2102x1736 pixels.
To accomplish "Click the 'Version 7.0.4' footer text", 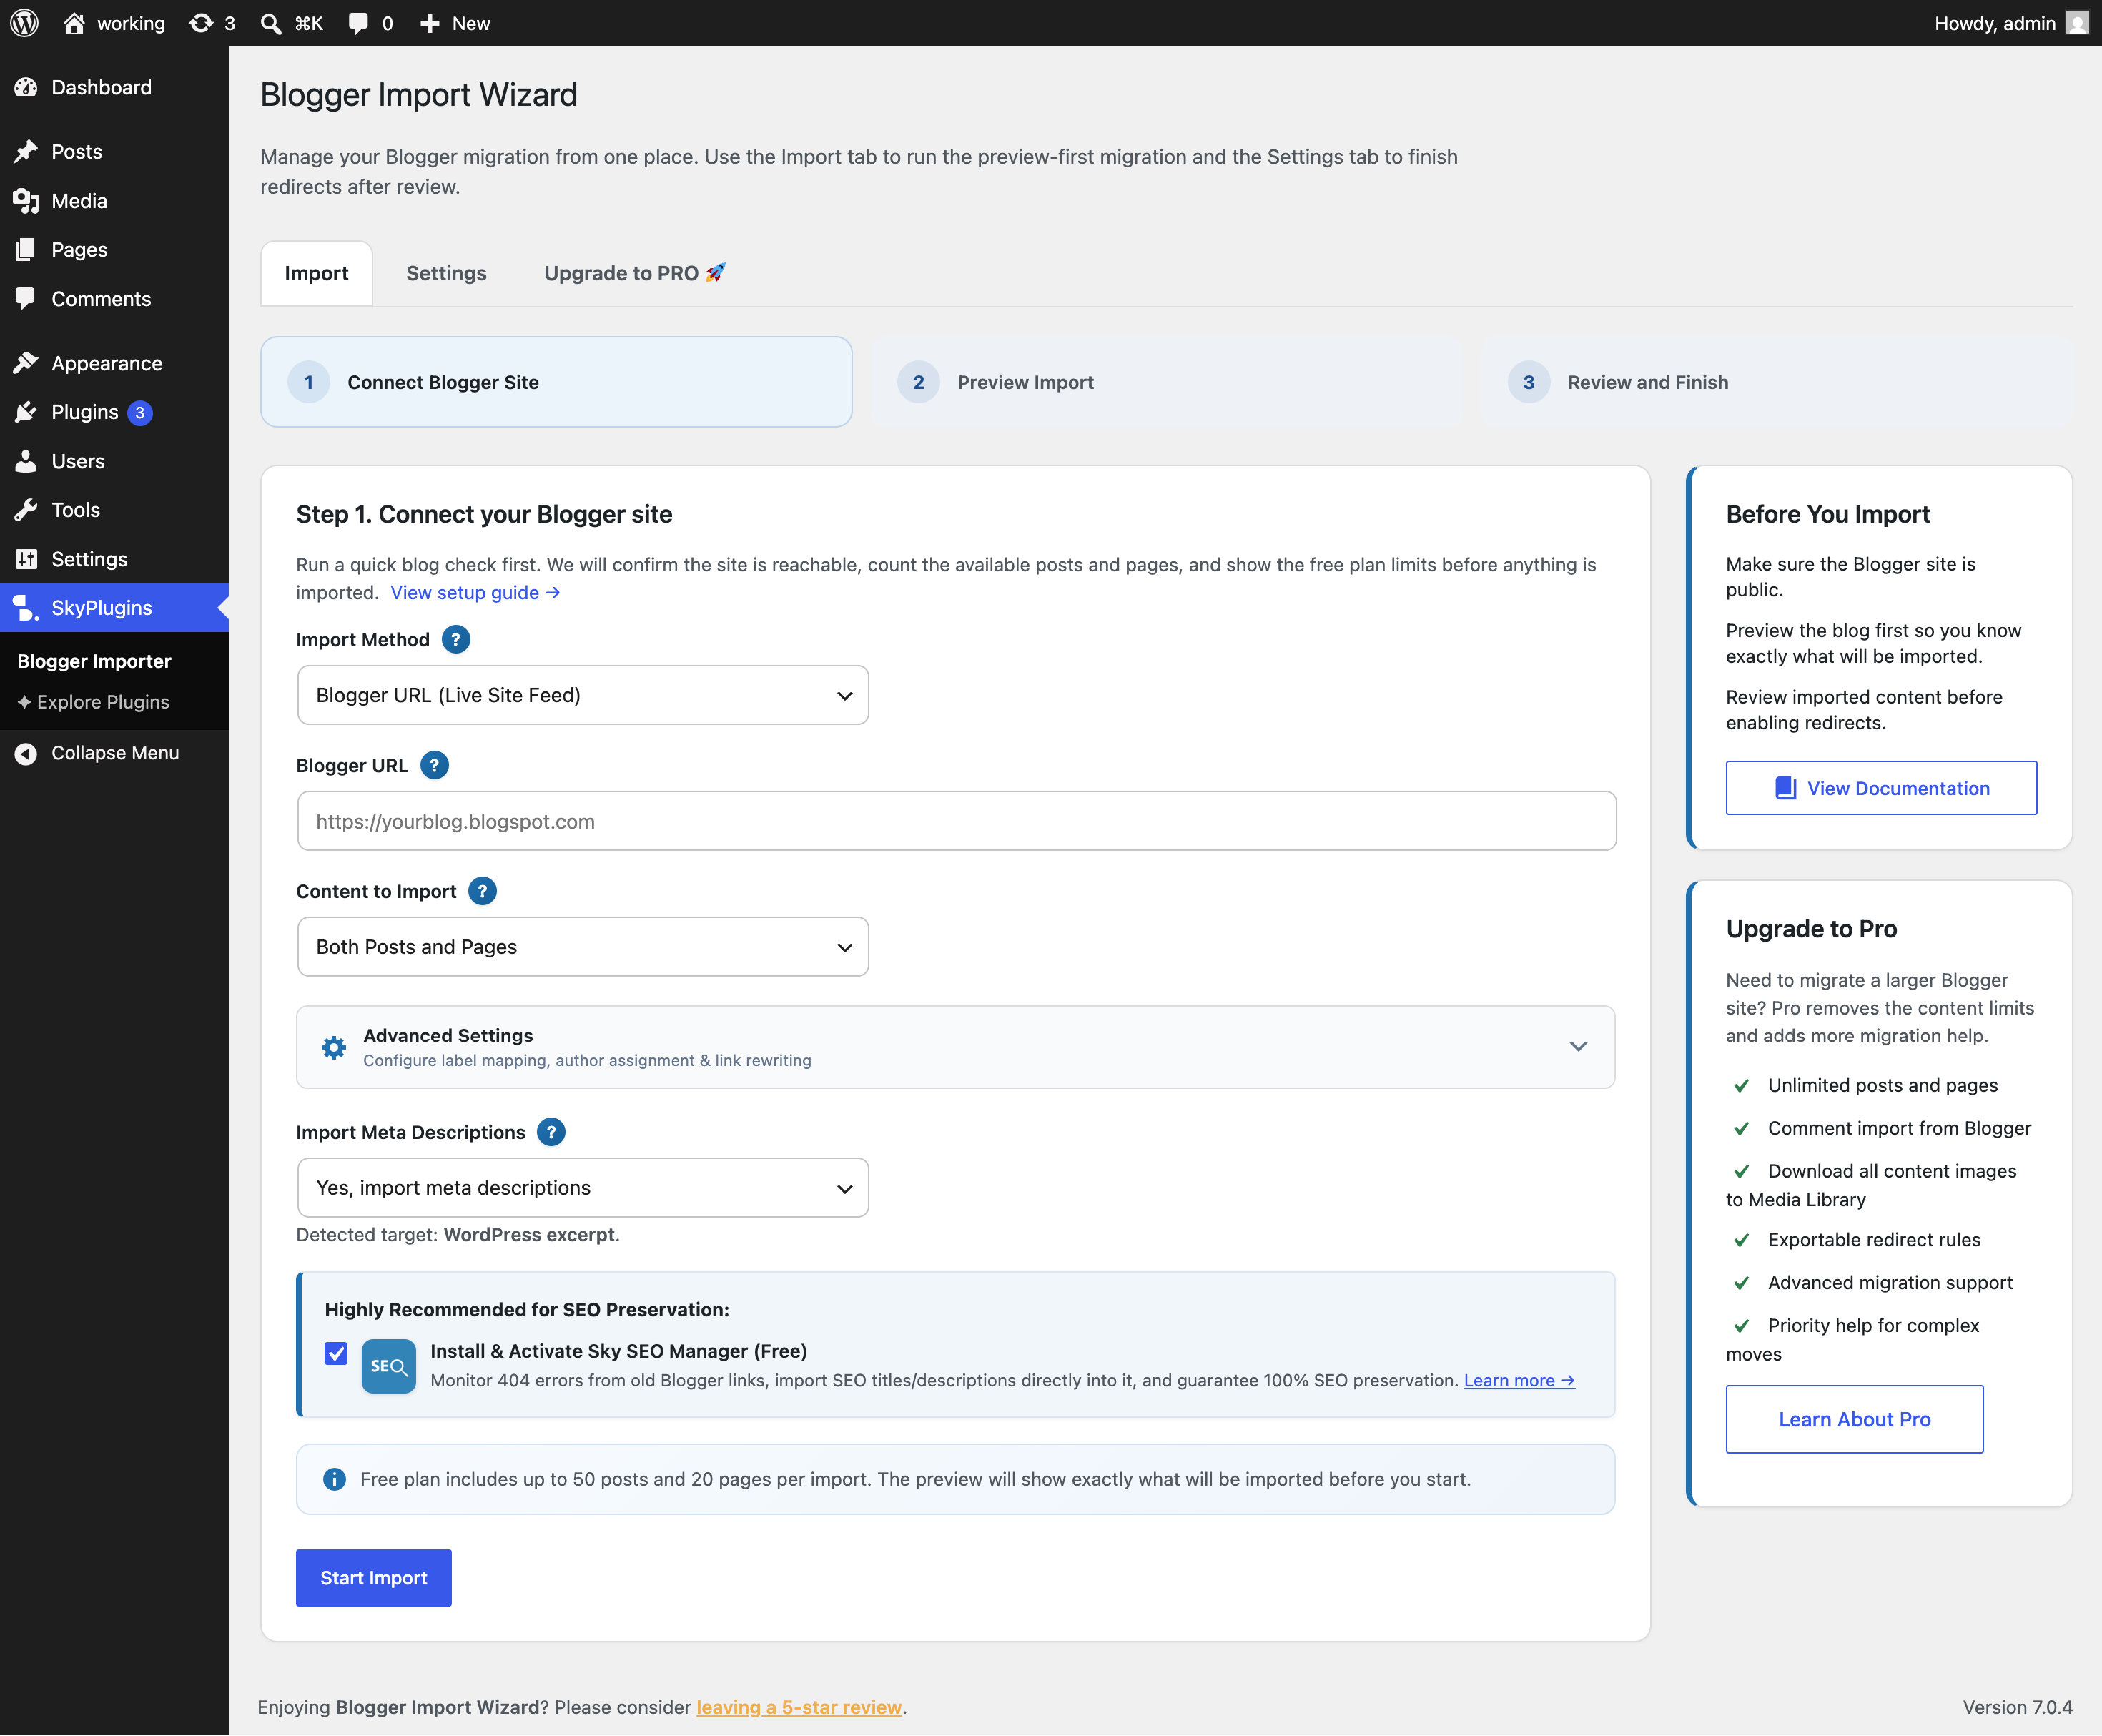I will pyautogui.click(x=2017, y=1707).
